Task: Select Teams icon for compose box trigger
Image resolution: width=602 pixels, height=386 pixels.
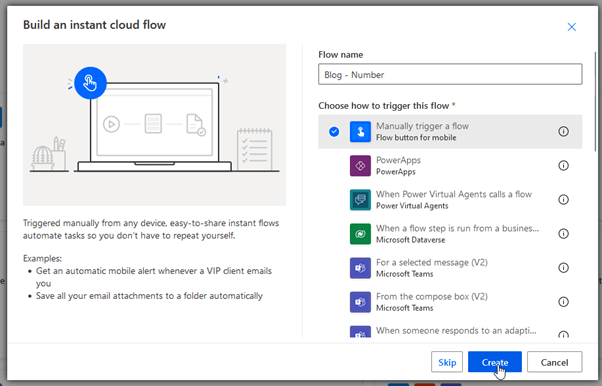Action: pos(360,302)
